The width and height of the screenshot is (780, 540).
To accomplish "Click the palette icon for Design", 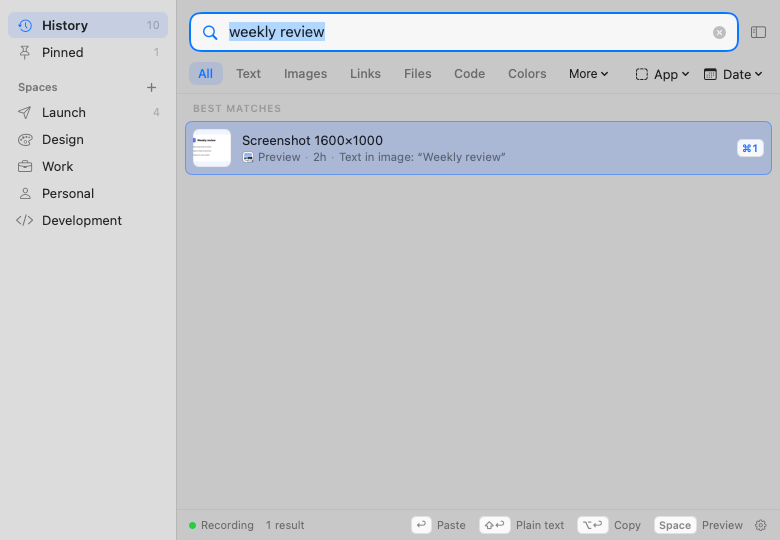I will tap(25, 140).
